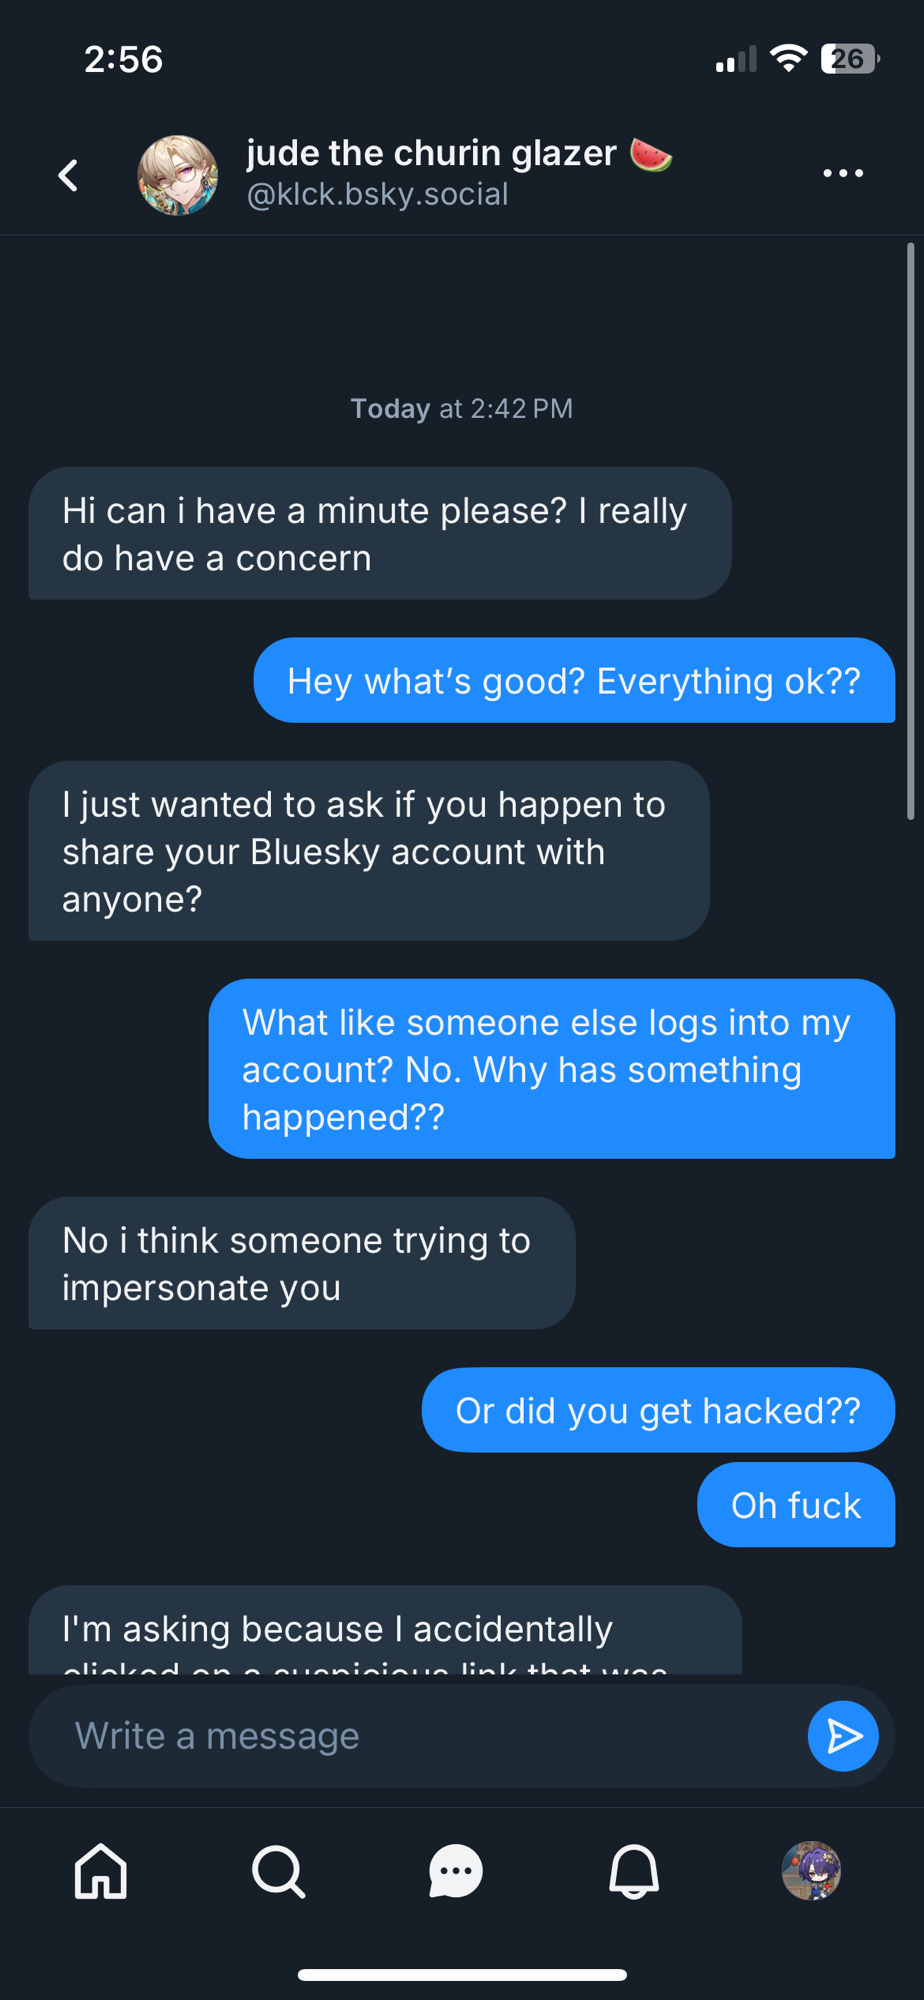Go to the Home tab
924x2000 pixels.
coord(101,1871)
